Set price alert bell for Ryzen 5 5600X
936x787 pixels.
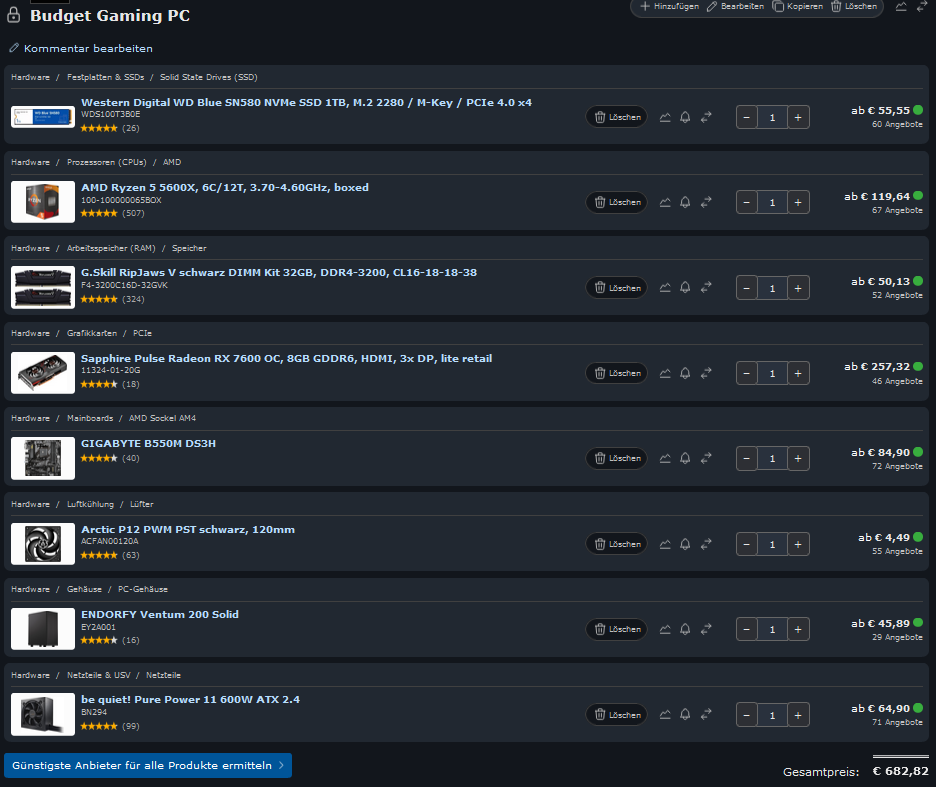pos(685,202)
